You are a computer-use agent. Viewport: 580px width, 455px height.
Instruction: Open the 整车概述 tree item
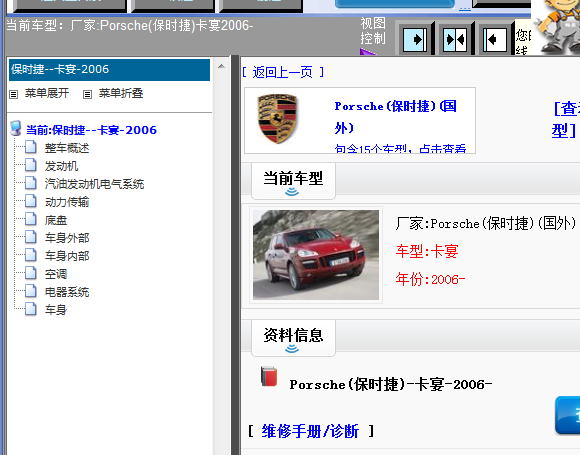[x=67, y=148]
